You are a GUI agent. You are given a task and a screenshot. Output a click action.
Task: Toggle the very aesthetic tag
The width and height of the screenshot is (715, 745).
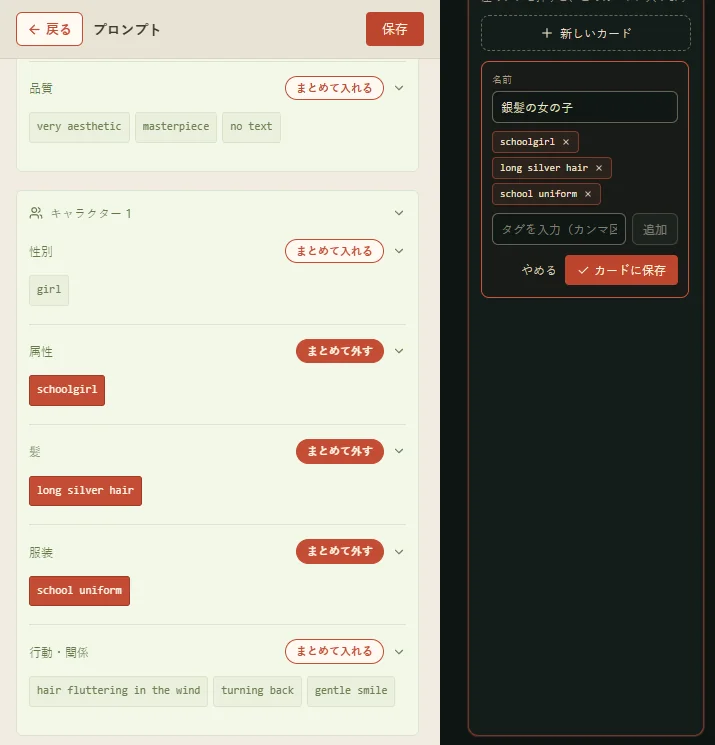[x=79, y=127]
